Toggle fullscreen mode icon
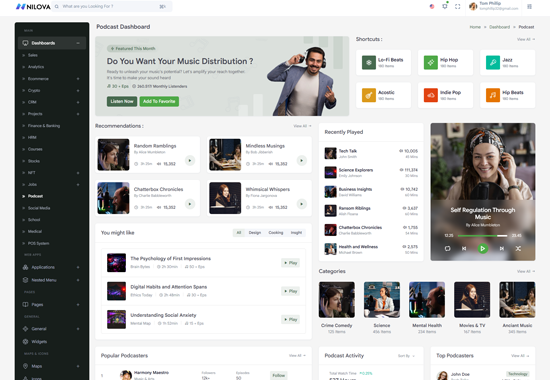This screenshot has width=550, height=380. pos(457,6)
